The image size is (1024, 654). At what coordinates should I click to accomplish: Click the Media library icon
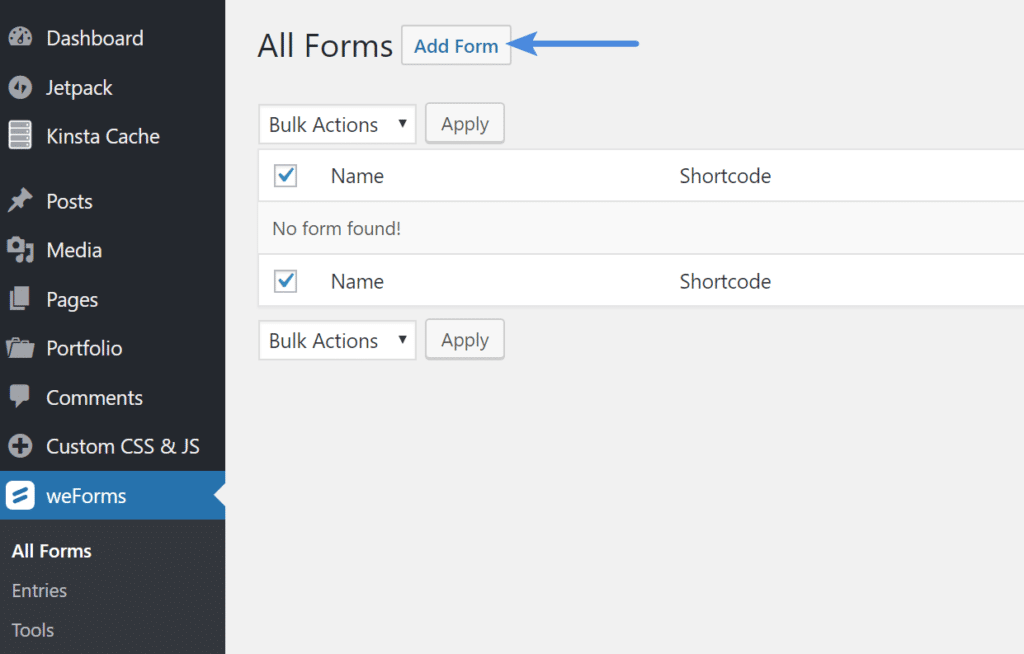click(22, 250)
